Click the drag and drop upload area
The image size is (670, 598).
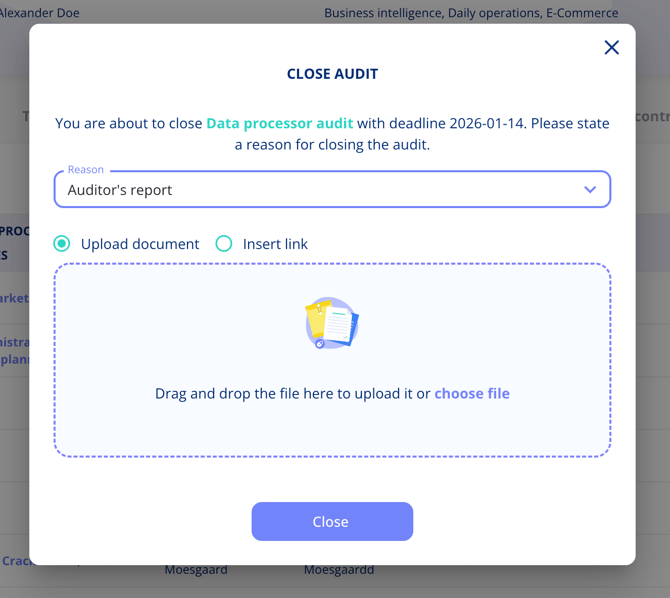click(332, 430)
